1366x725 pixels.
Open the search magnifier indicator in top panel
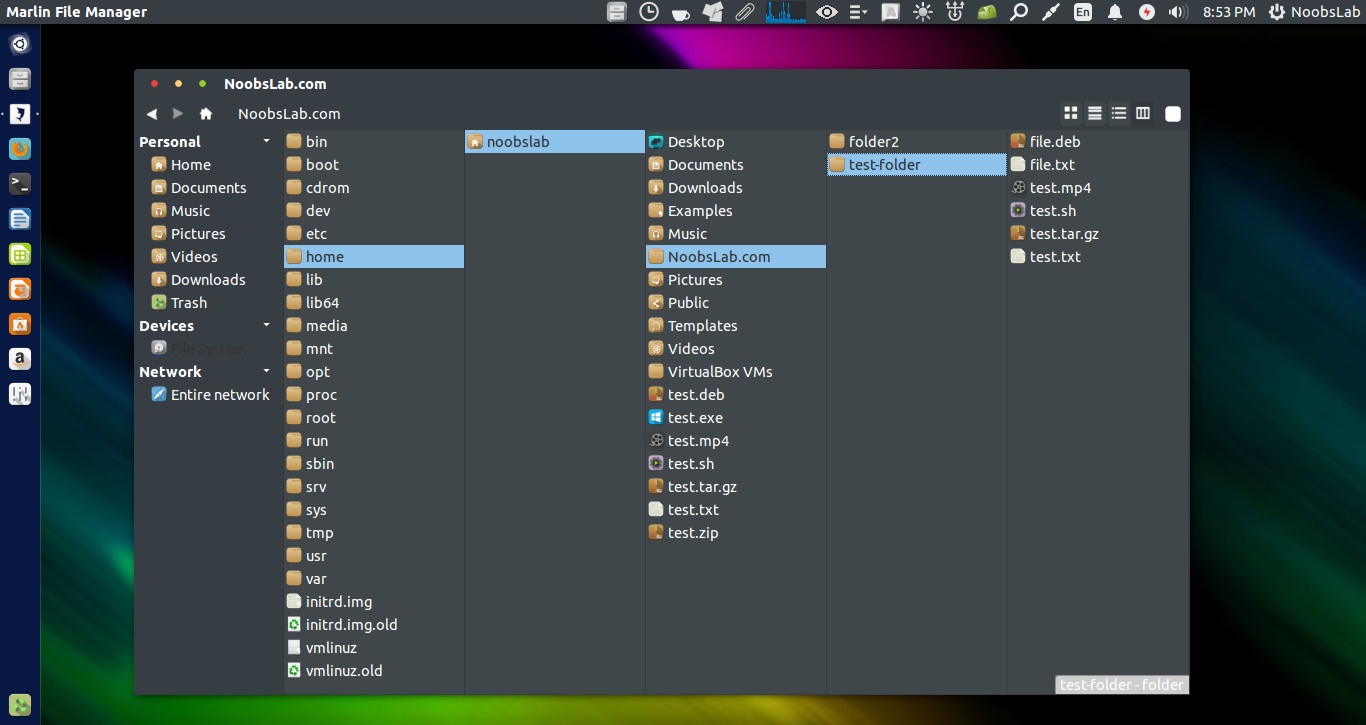pyautogui.click(x=1019, y=12)
